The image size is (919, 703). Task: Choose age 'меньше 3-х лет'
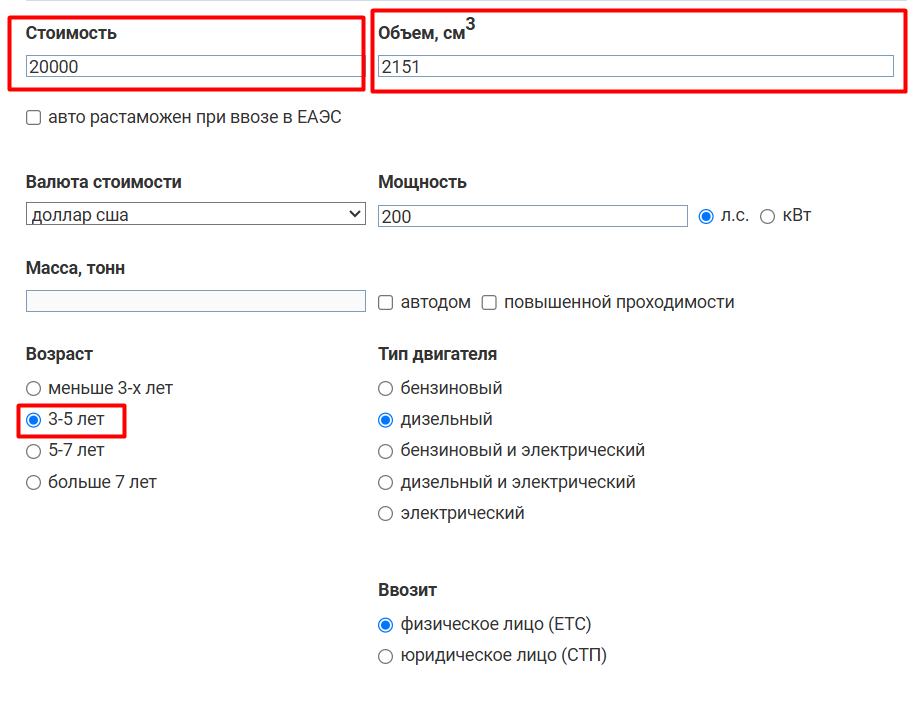click(x=33, y=388)
